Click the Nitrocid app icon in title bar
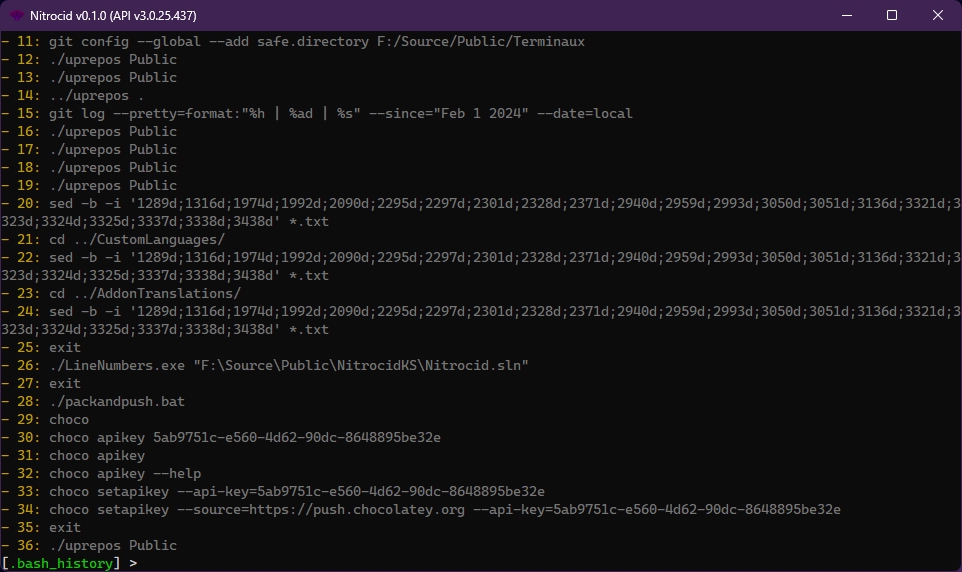 pos(17,15)
